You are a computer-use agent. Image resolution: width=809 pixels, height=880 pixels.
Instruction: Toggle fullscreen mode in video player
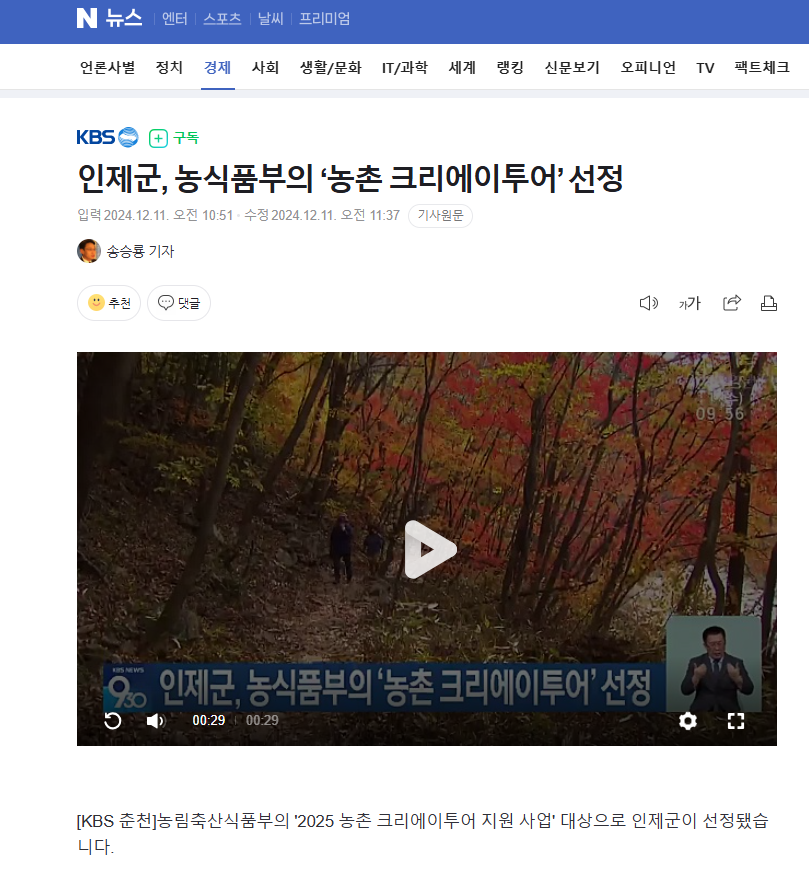735,721
